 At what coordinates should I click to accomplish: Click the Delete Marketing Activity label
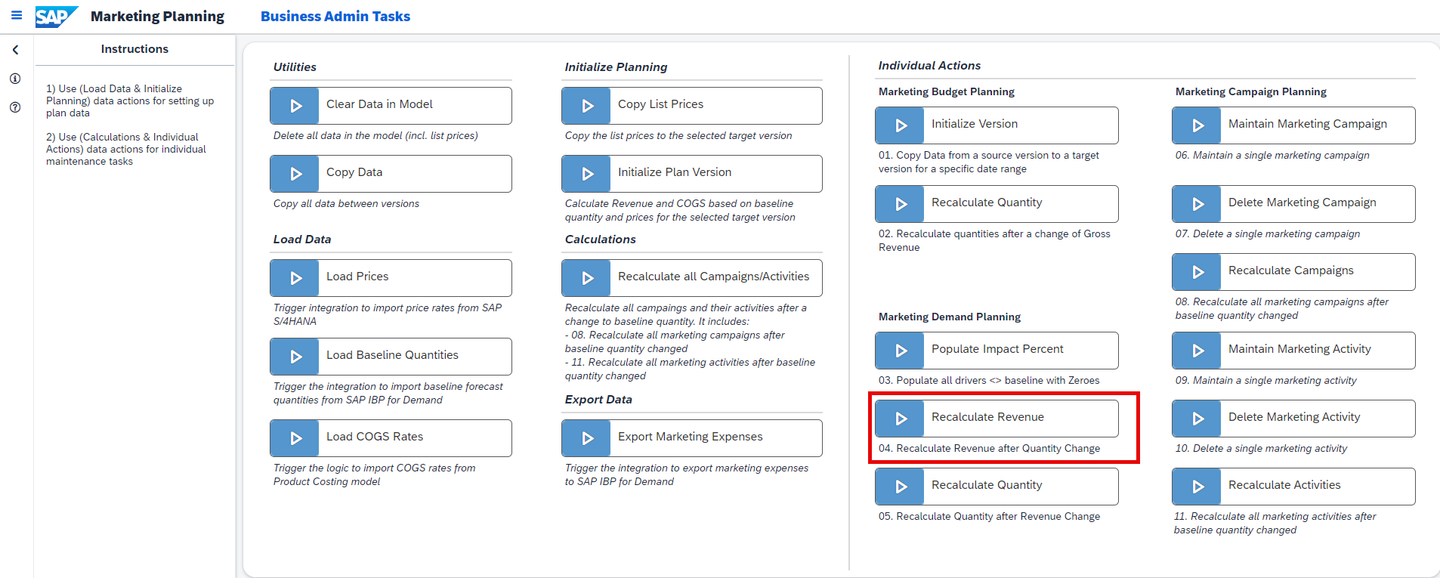point(1294,417)
